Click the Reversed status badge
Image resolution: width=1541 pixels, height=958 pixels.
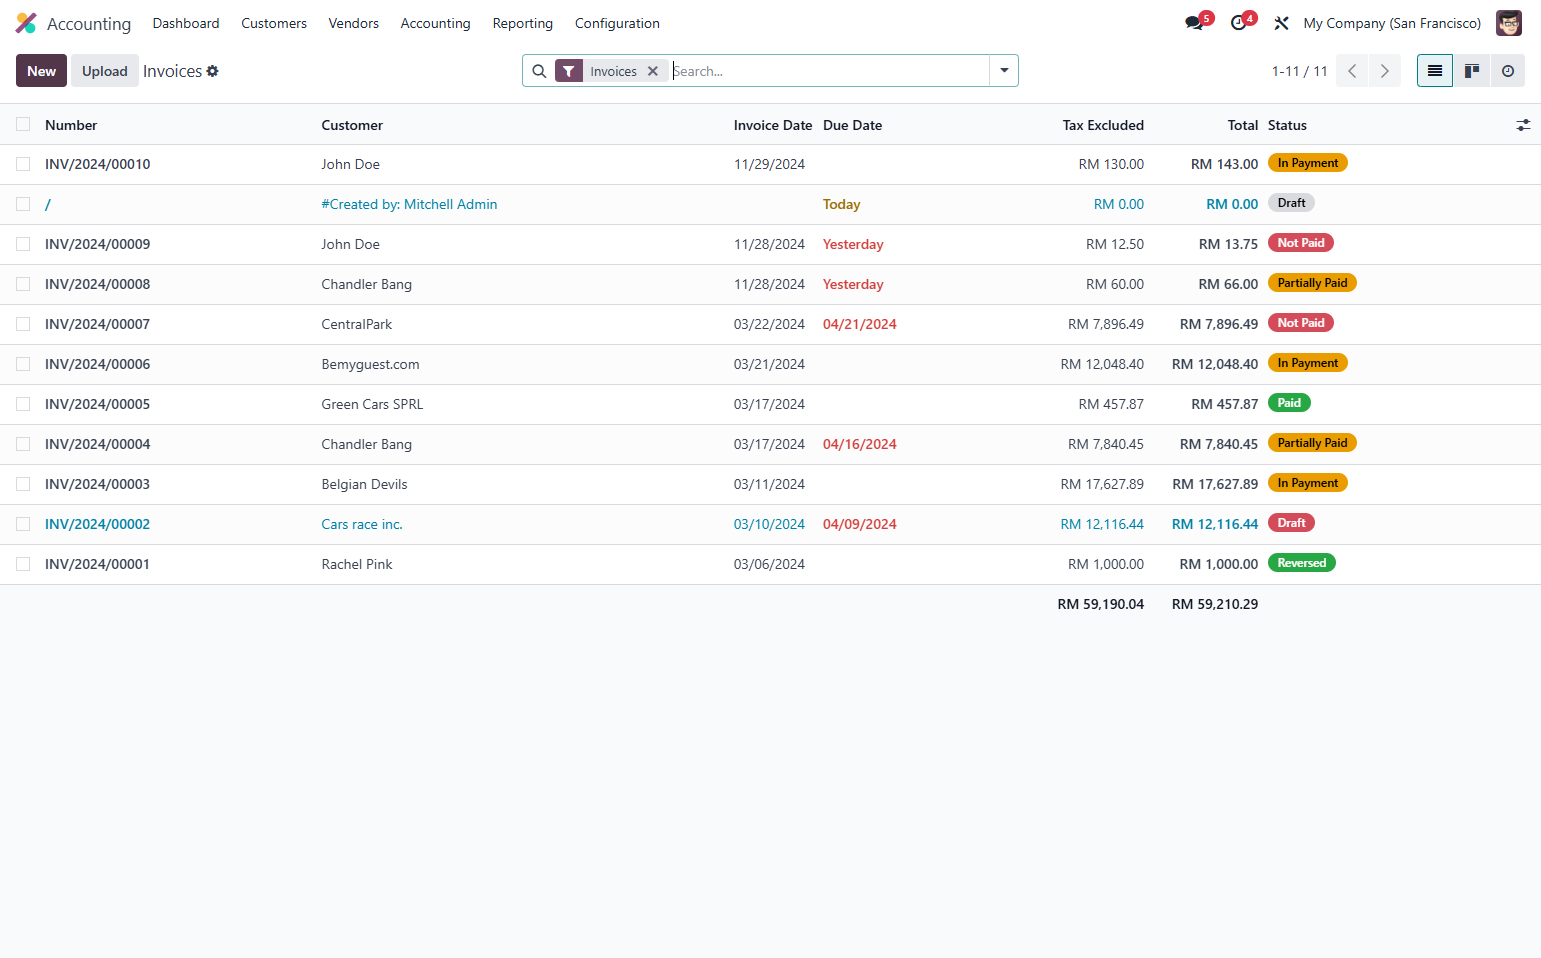[1301, 563]
